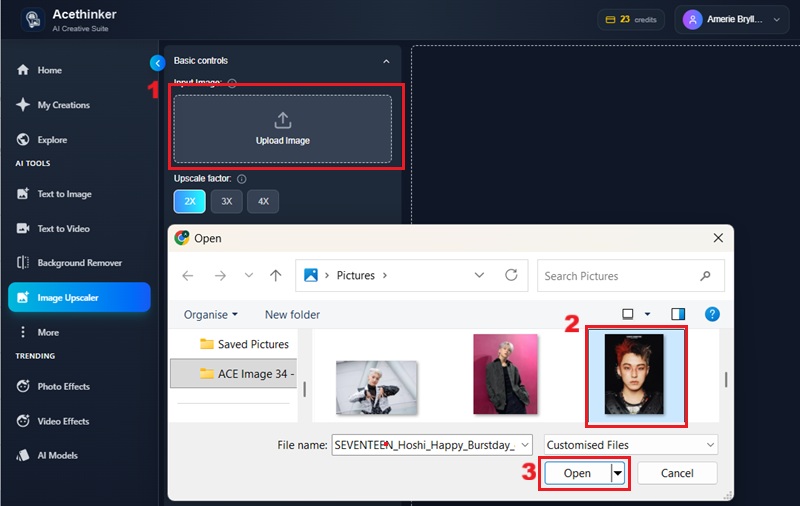Select the 4X upscale factor
This screenshot has width=800, height=506.
pyautogui.click(x=263, y=201)
